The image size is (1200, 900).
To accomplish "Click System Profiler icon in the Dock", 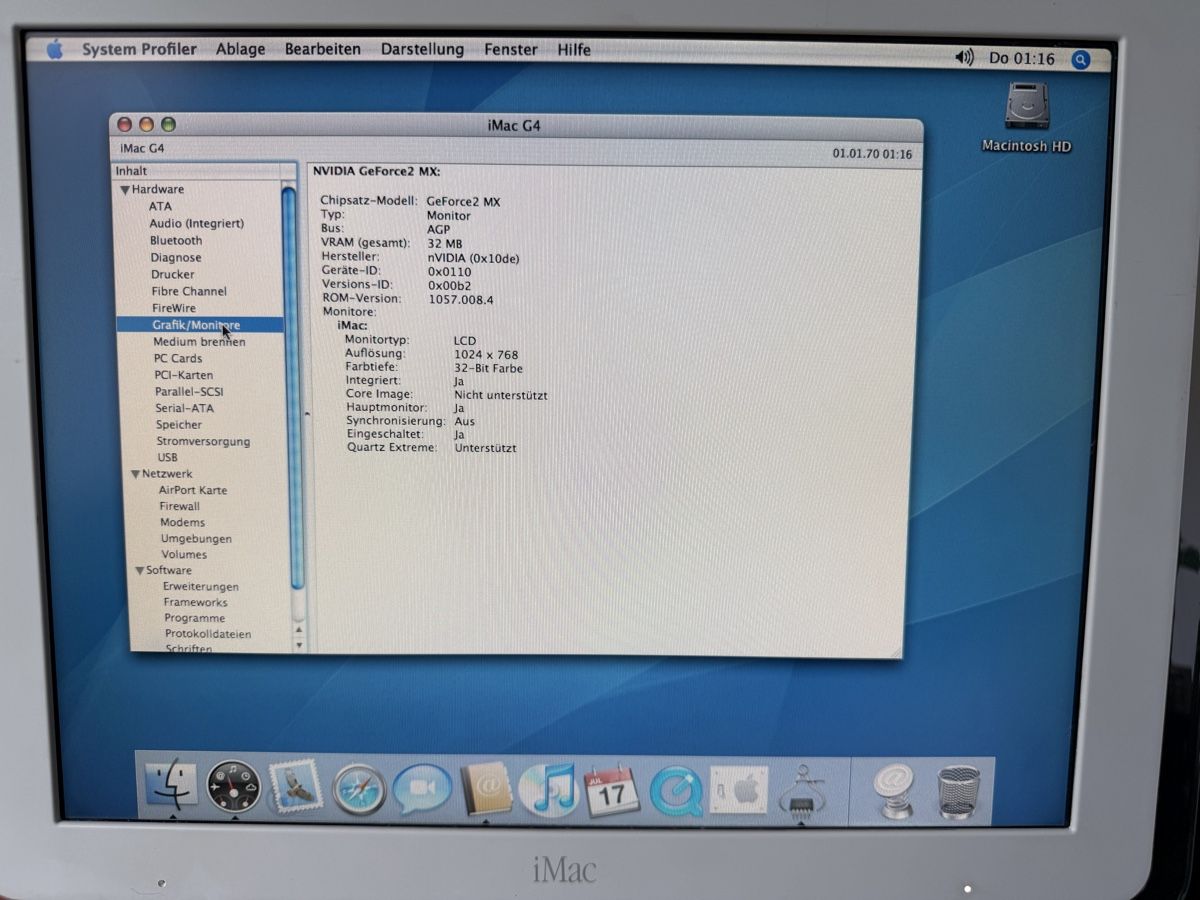I will click(x=801, y=792).
